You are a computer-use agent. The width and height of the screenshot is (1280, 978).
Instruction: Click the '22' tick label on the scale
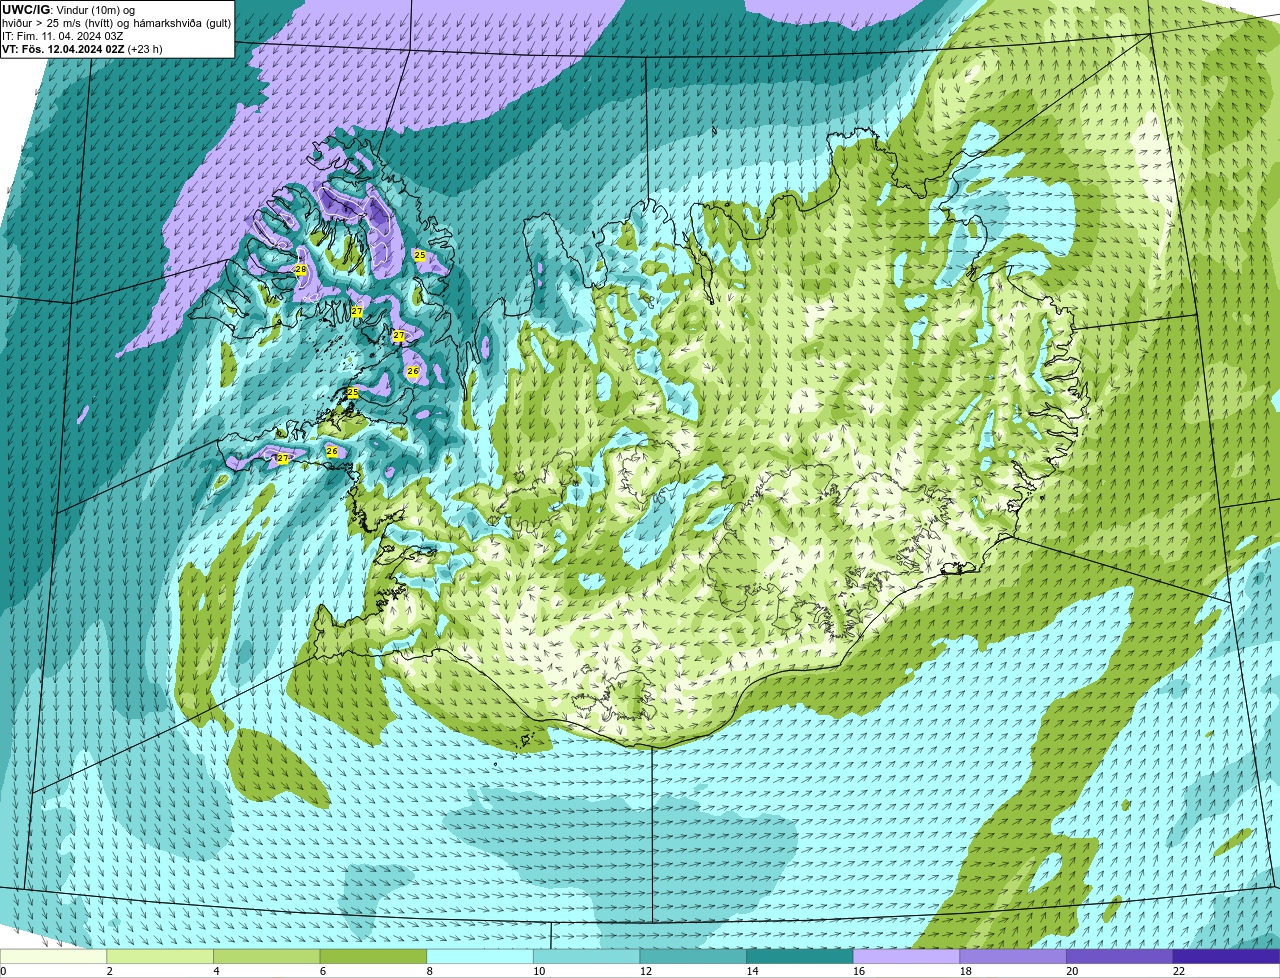click(x=1179, y=971)
